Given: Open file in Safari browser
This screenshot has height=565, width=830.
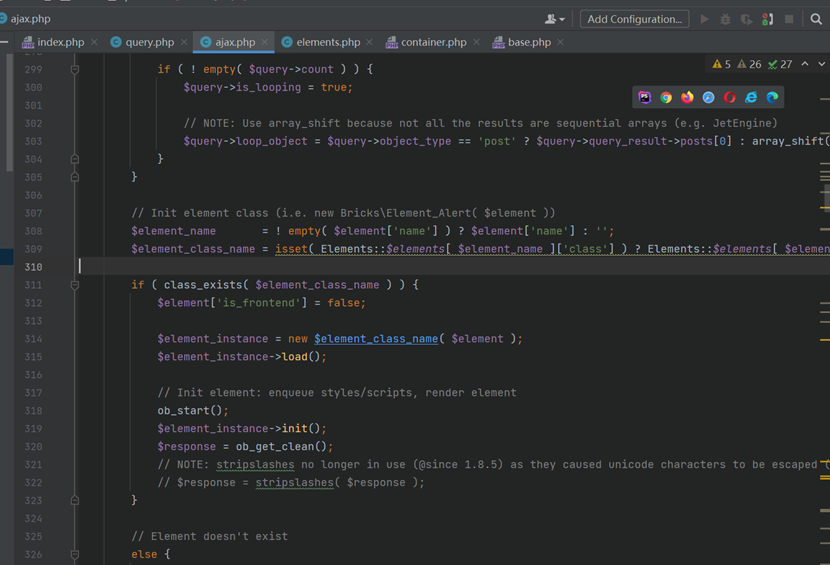Looking at the screenshot, I should 708,97.
